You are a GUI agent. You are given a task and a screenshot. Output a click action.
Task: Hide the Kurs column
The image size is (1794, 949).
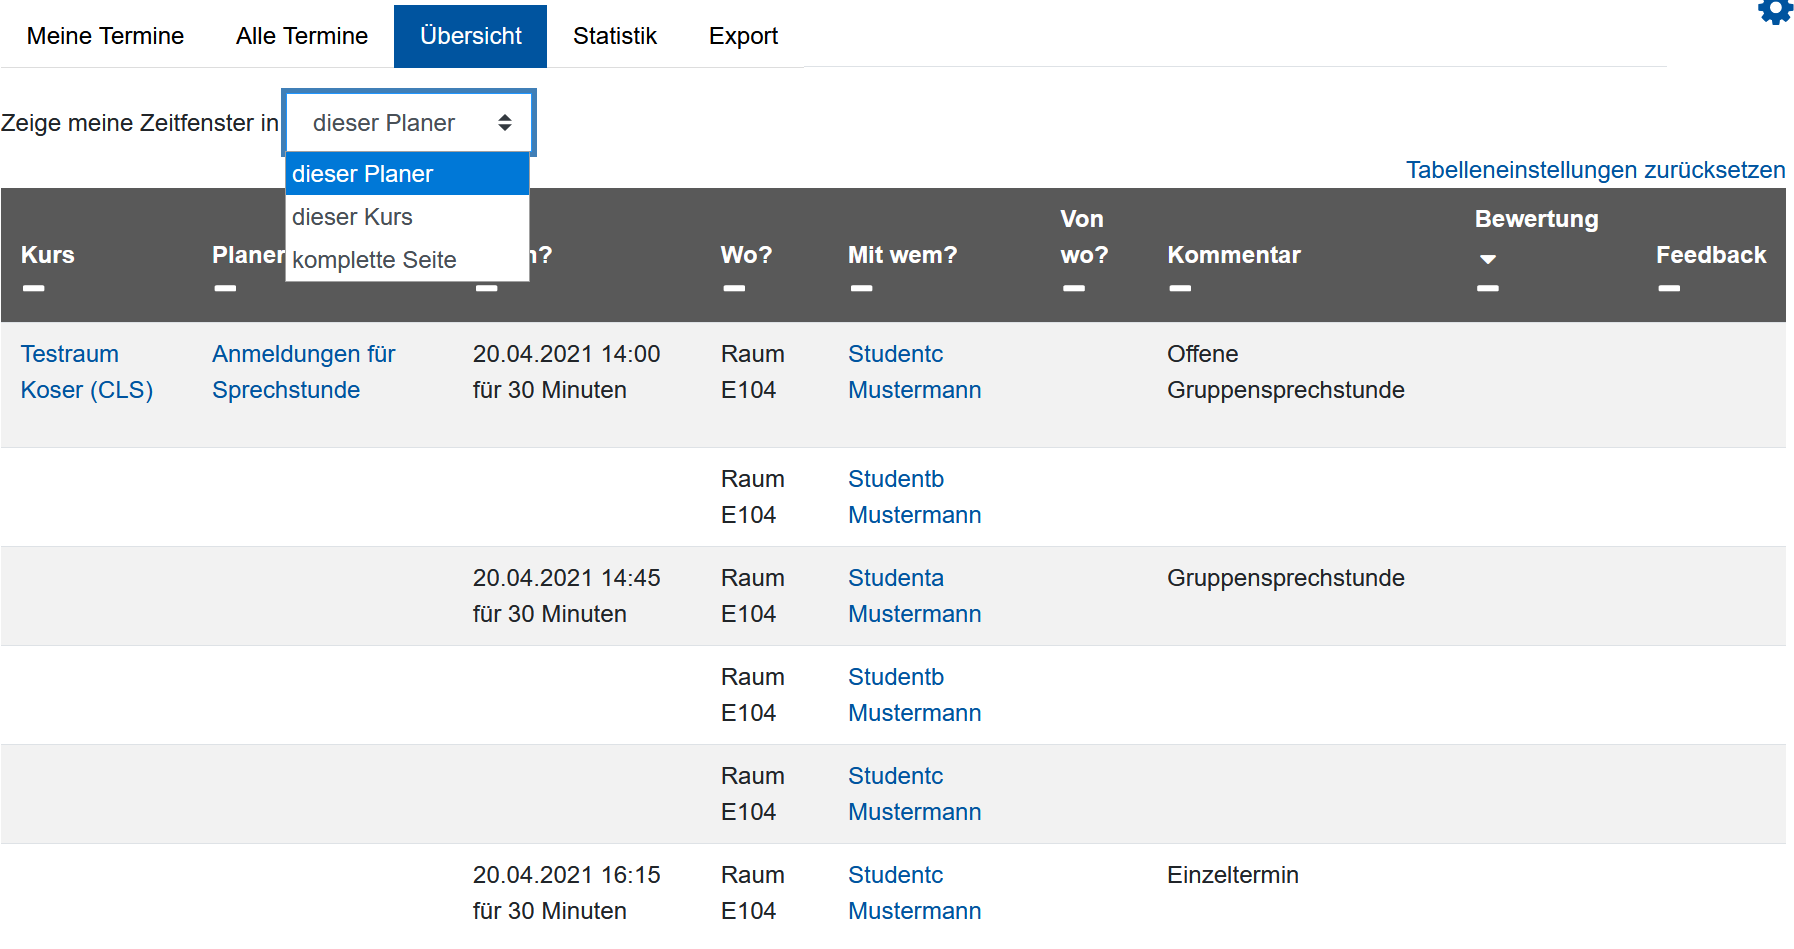(34, 289)
